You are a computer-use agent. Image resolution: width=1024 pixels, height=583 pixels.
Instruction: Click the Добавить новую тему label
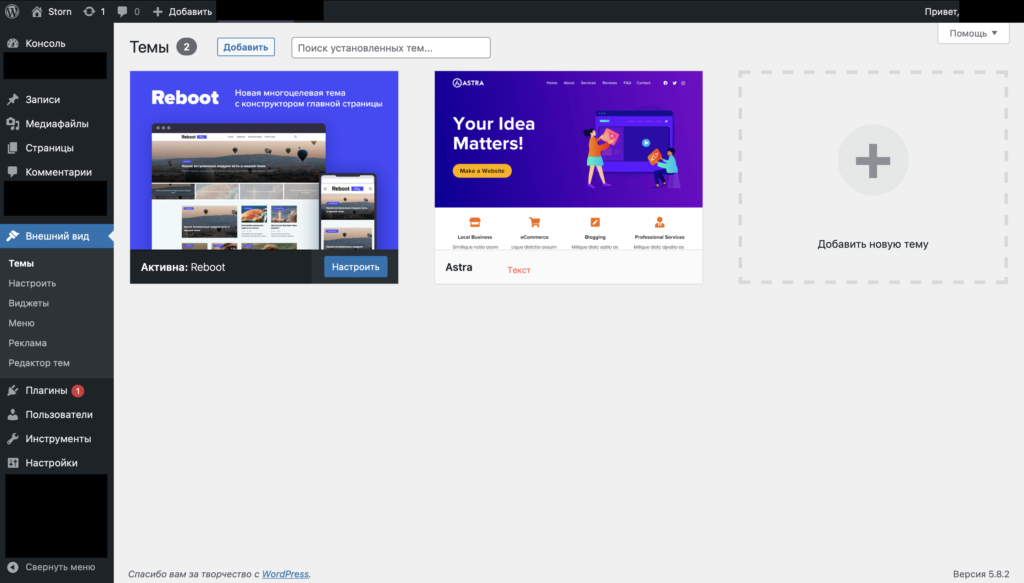coord(872,244)
